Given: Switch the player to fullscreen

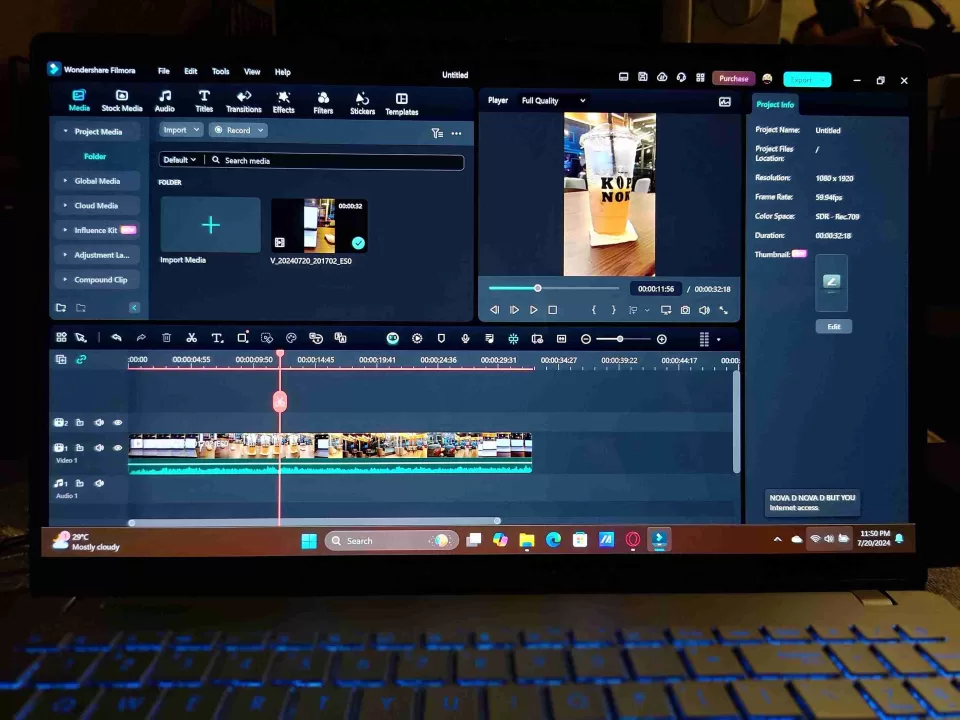Looking at the screenshot, I should (x=724, y=310).
